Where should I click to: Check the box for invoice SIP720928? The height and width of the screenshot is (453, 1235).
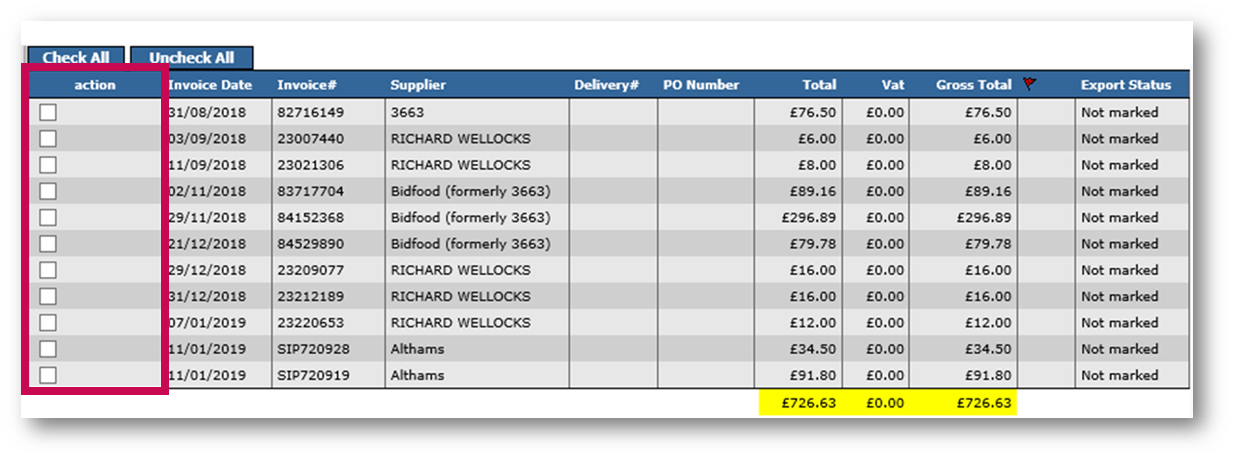click(x=48, y=349)
